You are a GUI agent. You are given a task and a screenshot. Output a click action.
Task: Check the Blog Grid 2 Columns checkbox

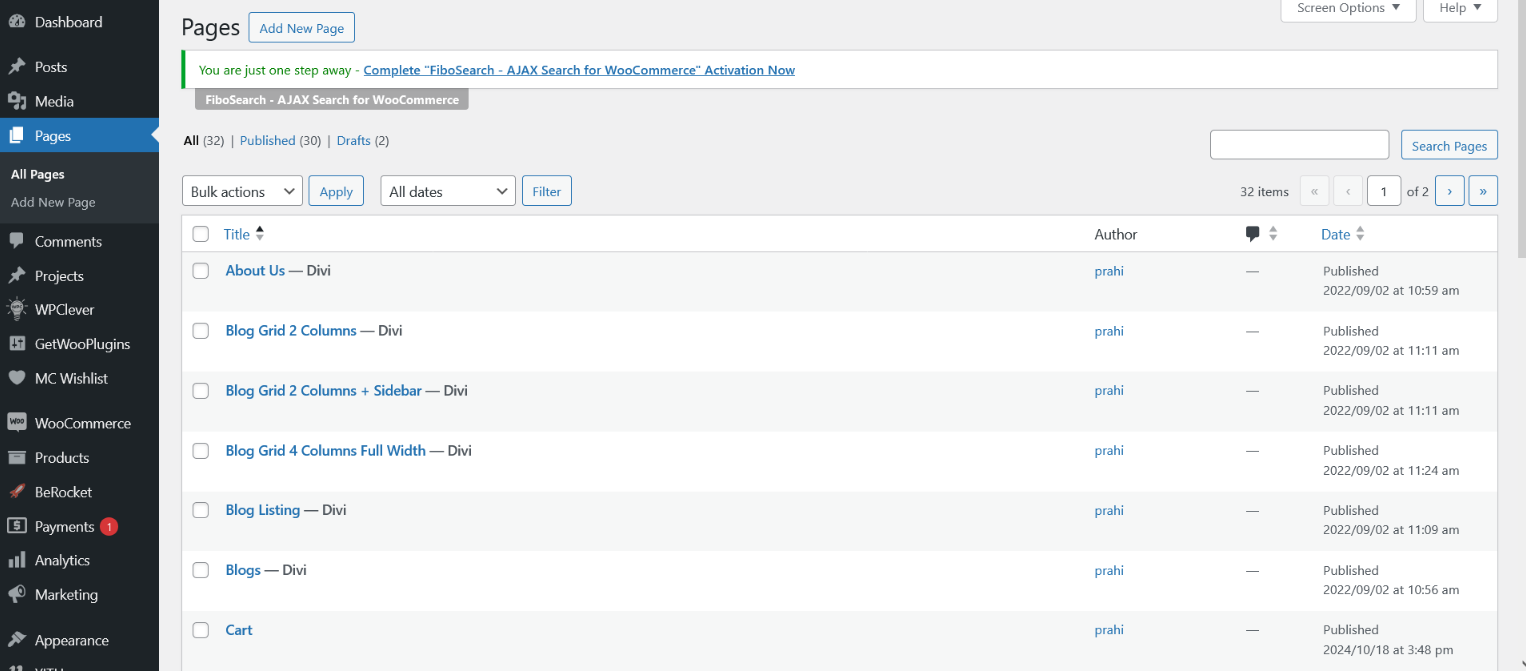(201, 331)
